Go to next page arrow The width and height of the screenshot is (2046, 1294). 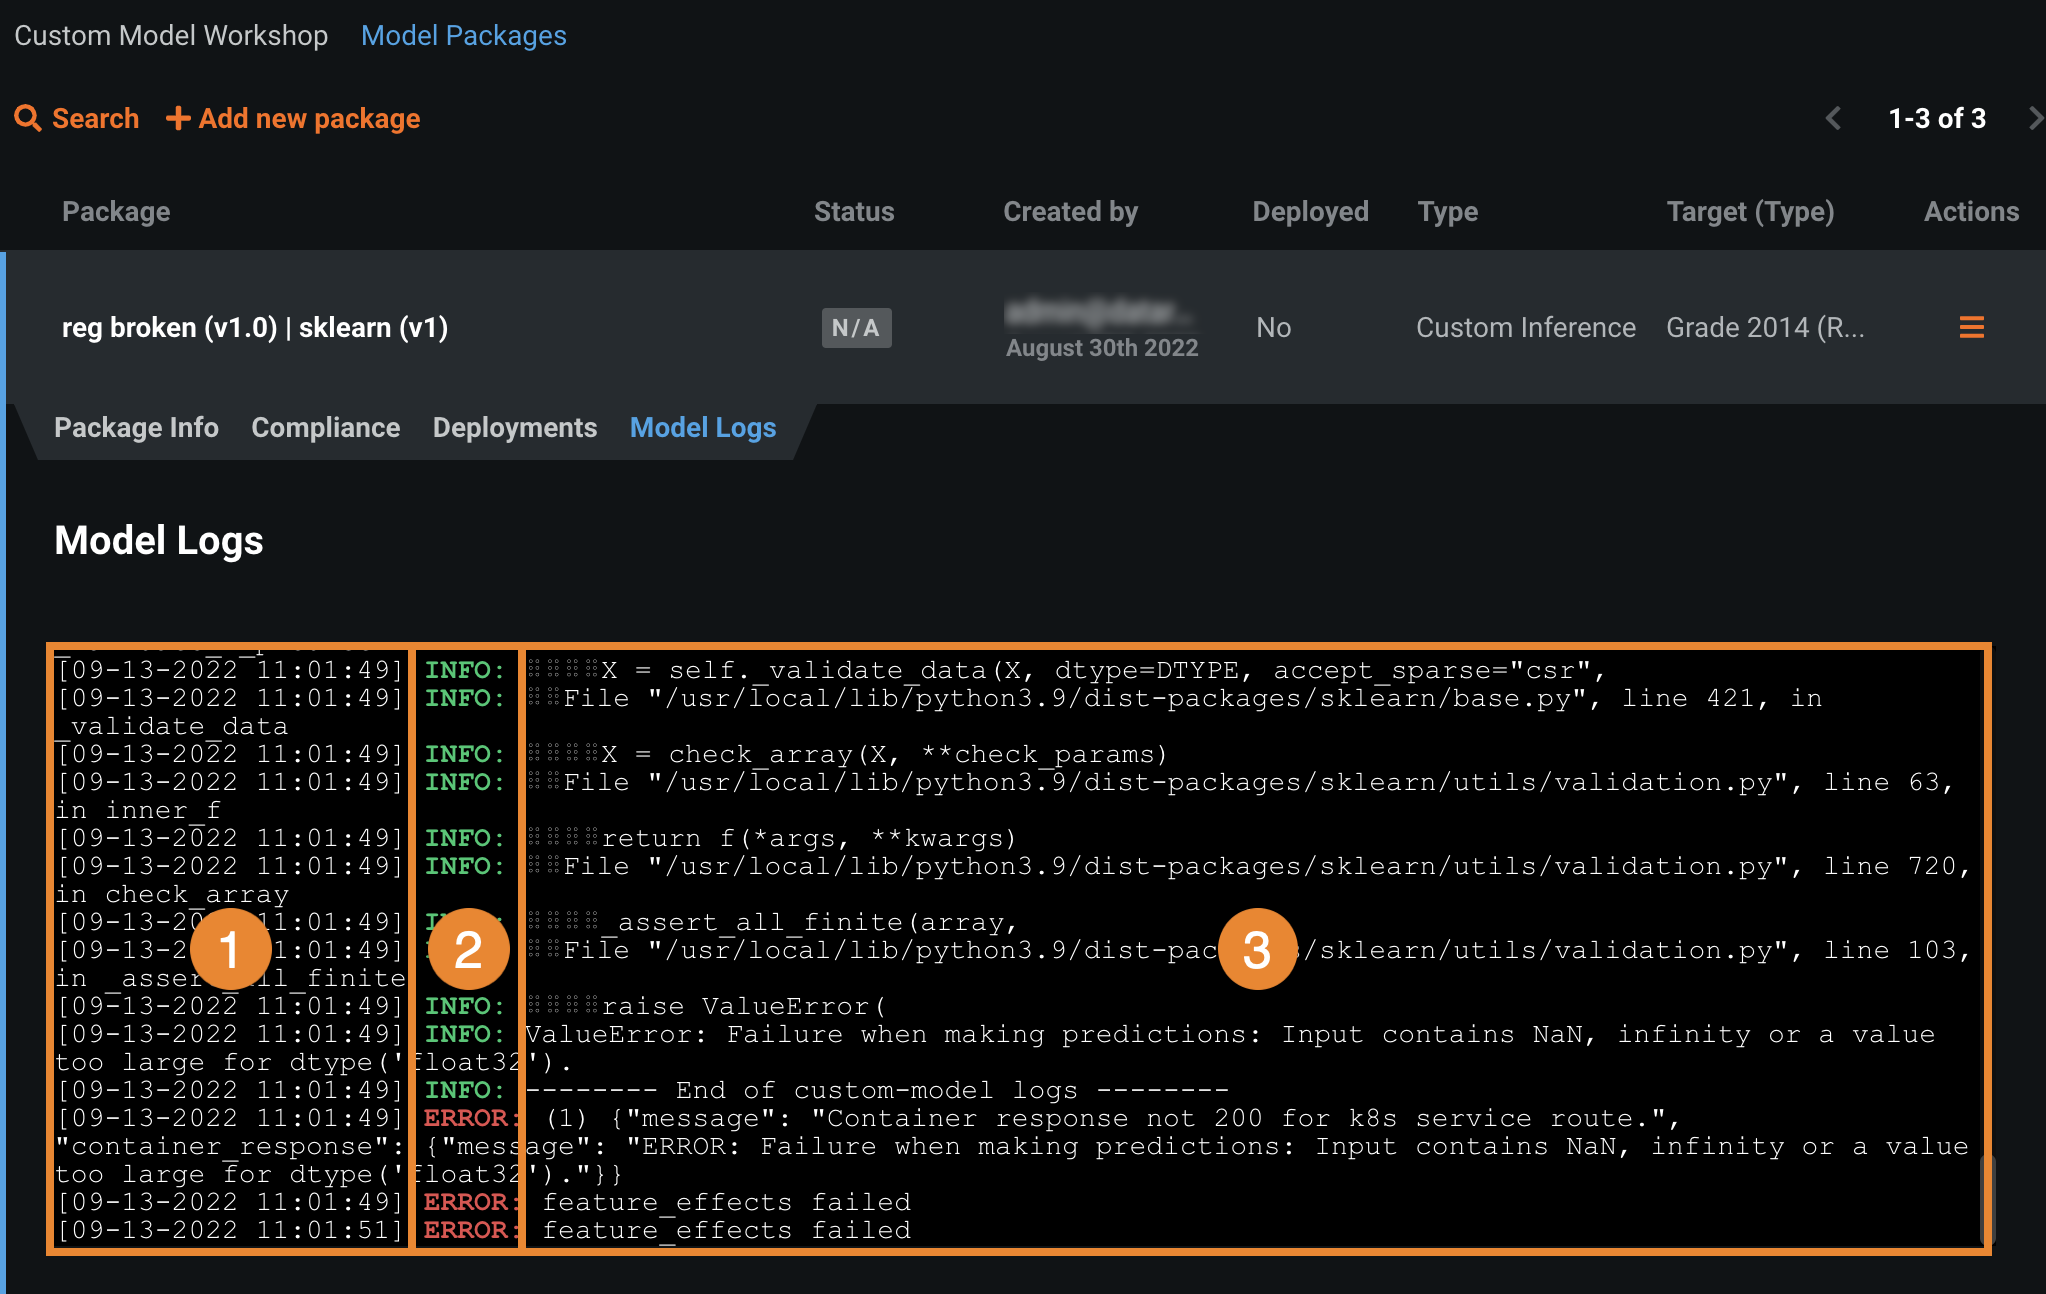click(2034, 118)
